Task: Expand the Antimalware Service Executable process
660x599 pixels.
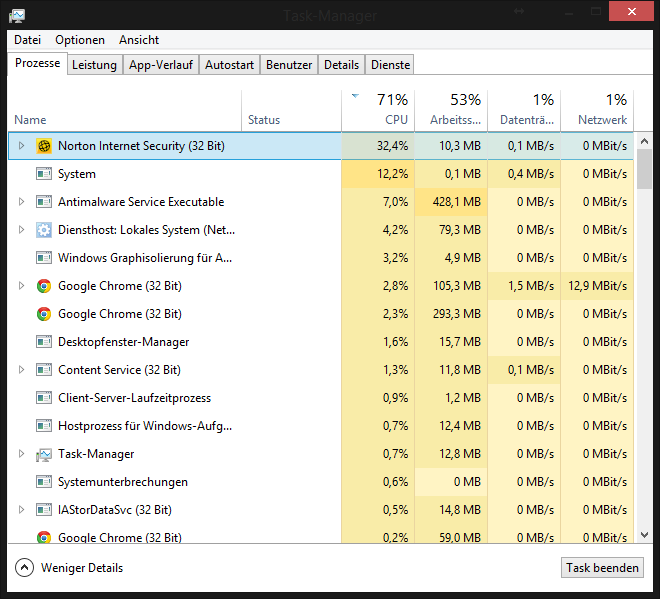Action: coord(21,202)
